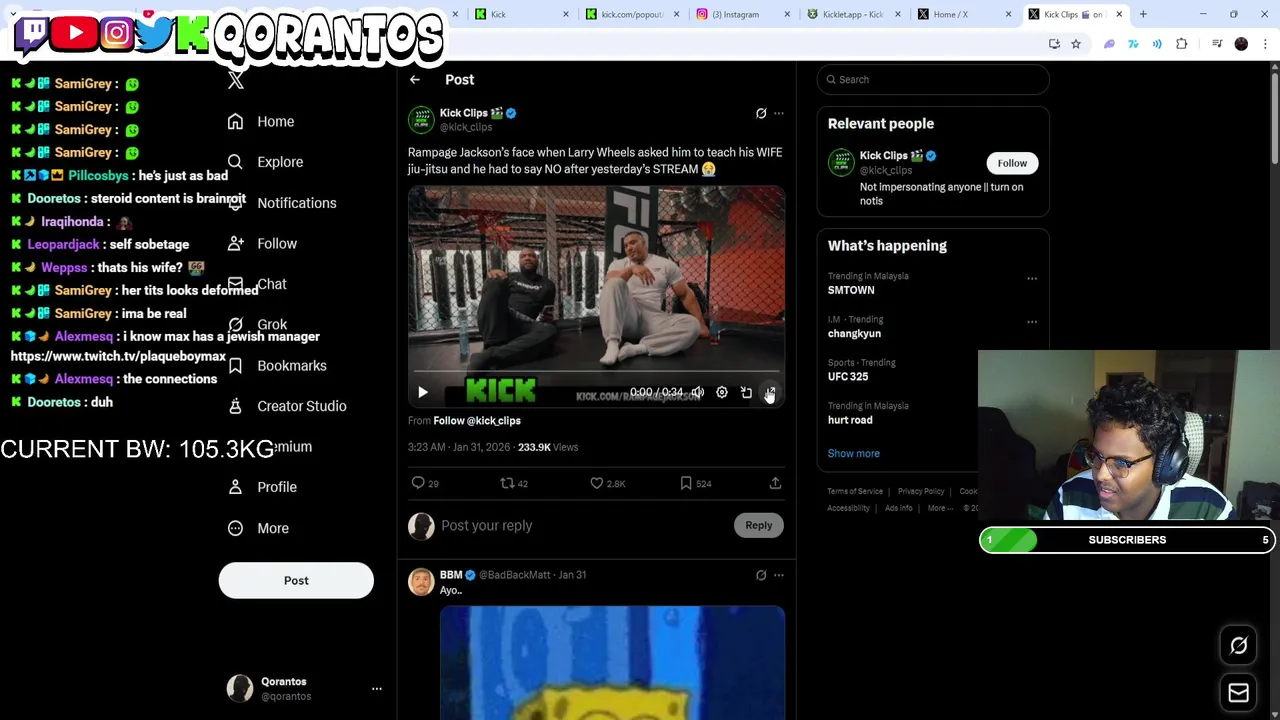Open Kick Clips profile avatar on post

421,119
